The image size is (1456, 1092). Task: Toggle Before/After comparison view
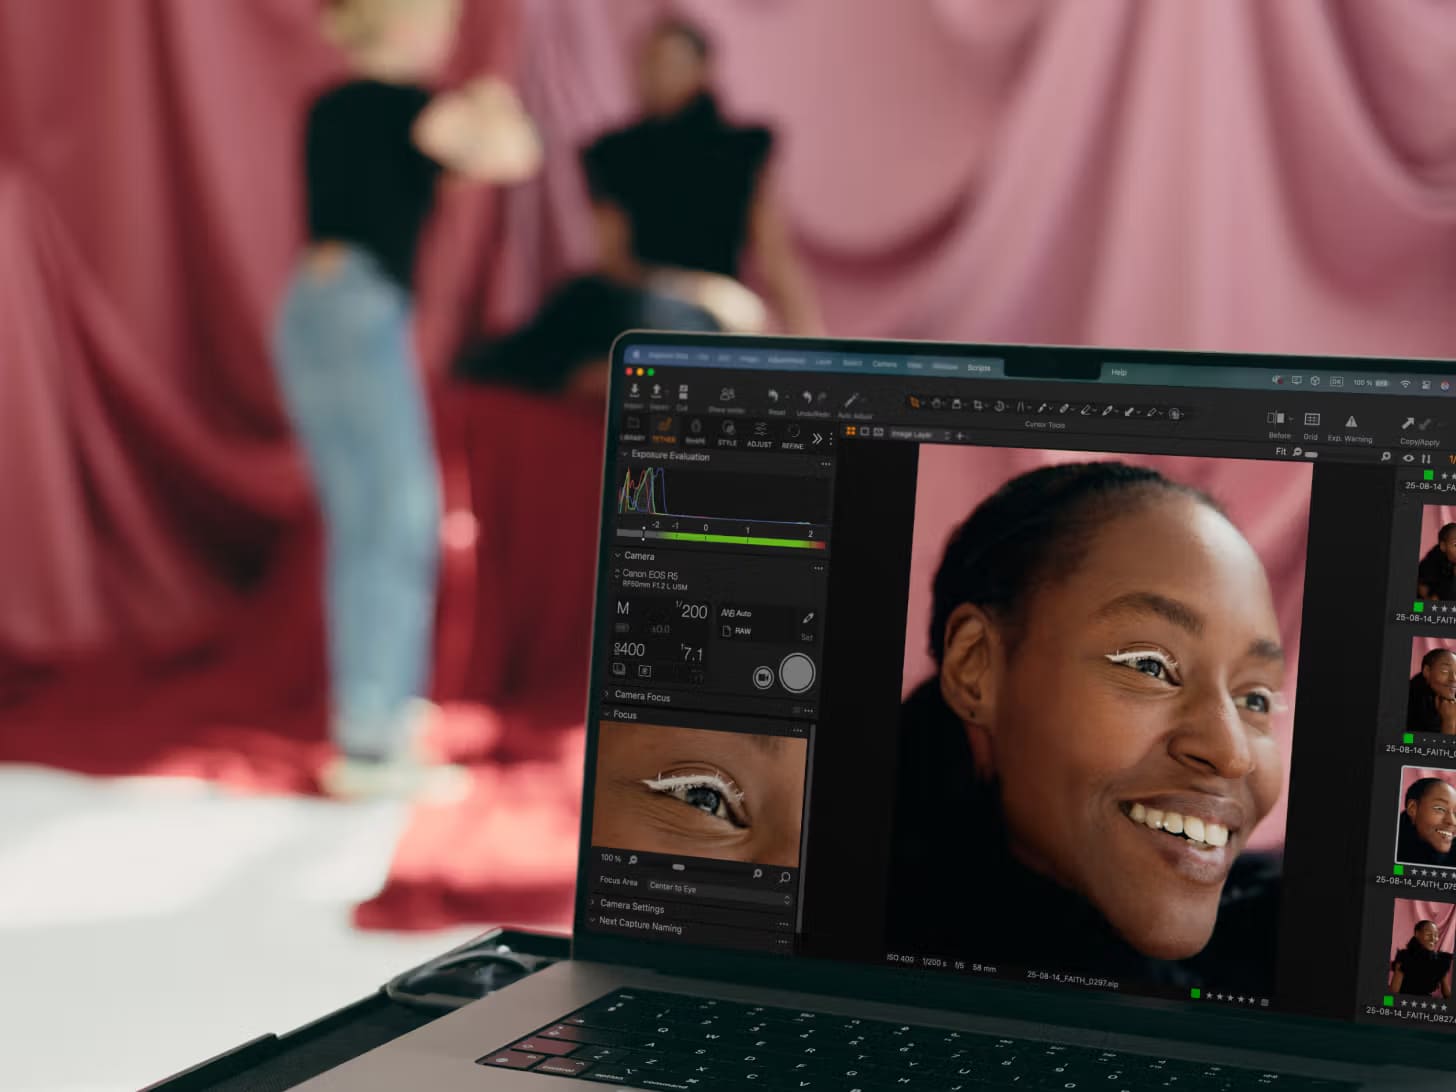1277,421
